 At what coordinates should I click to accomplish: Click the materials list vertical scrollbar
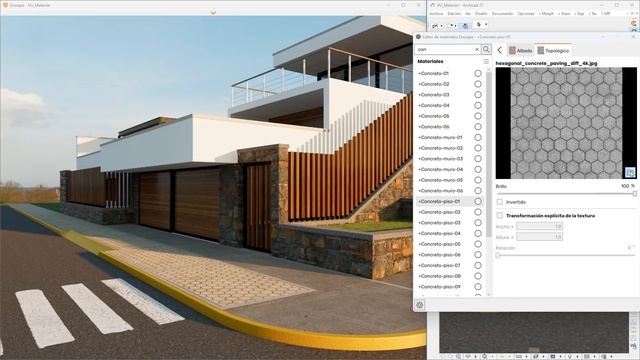click(x=489, y=155)
